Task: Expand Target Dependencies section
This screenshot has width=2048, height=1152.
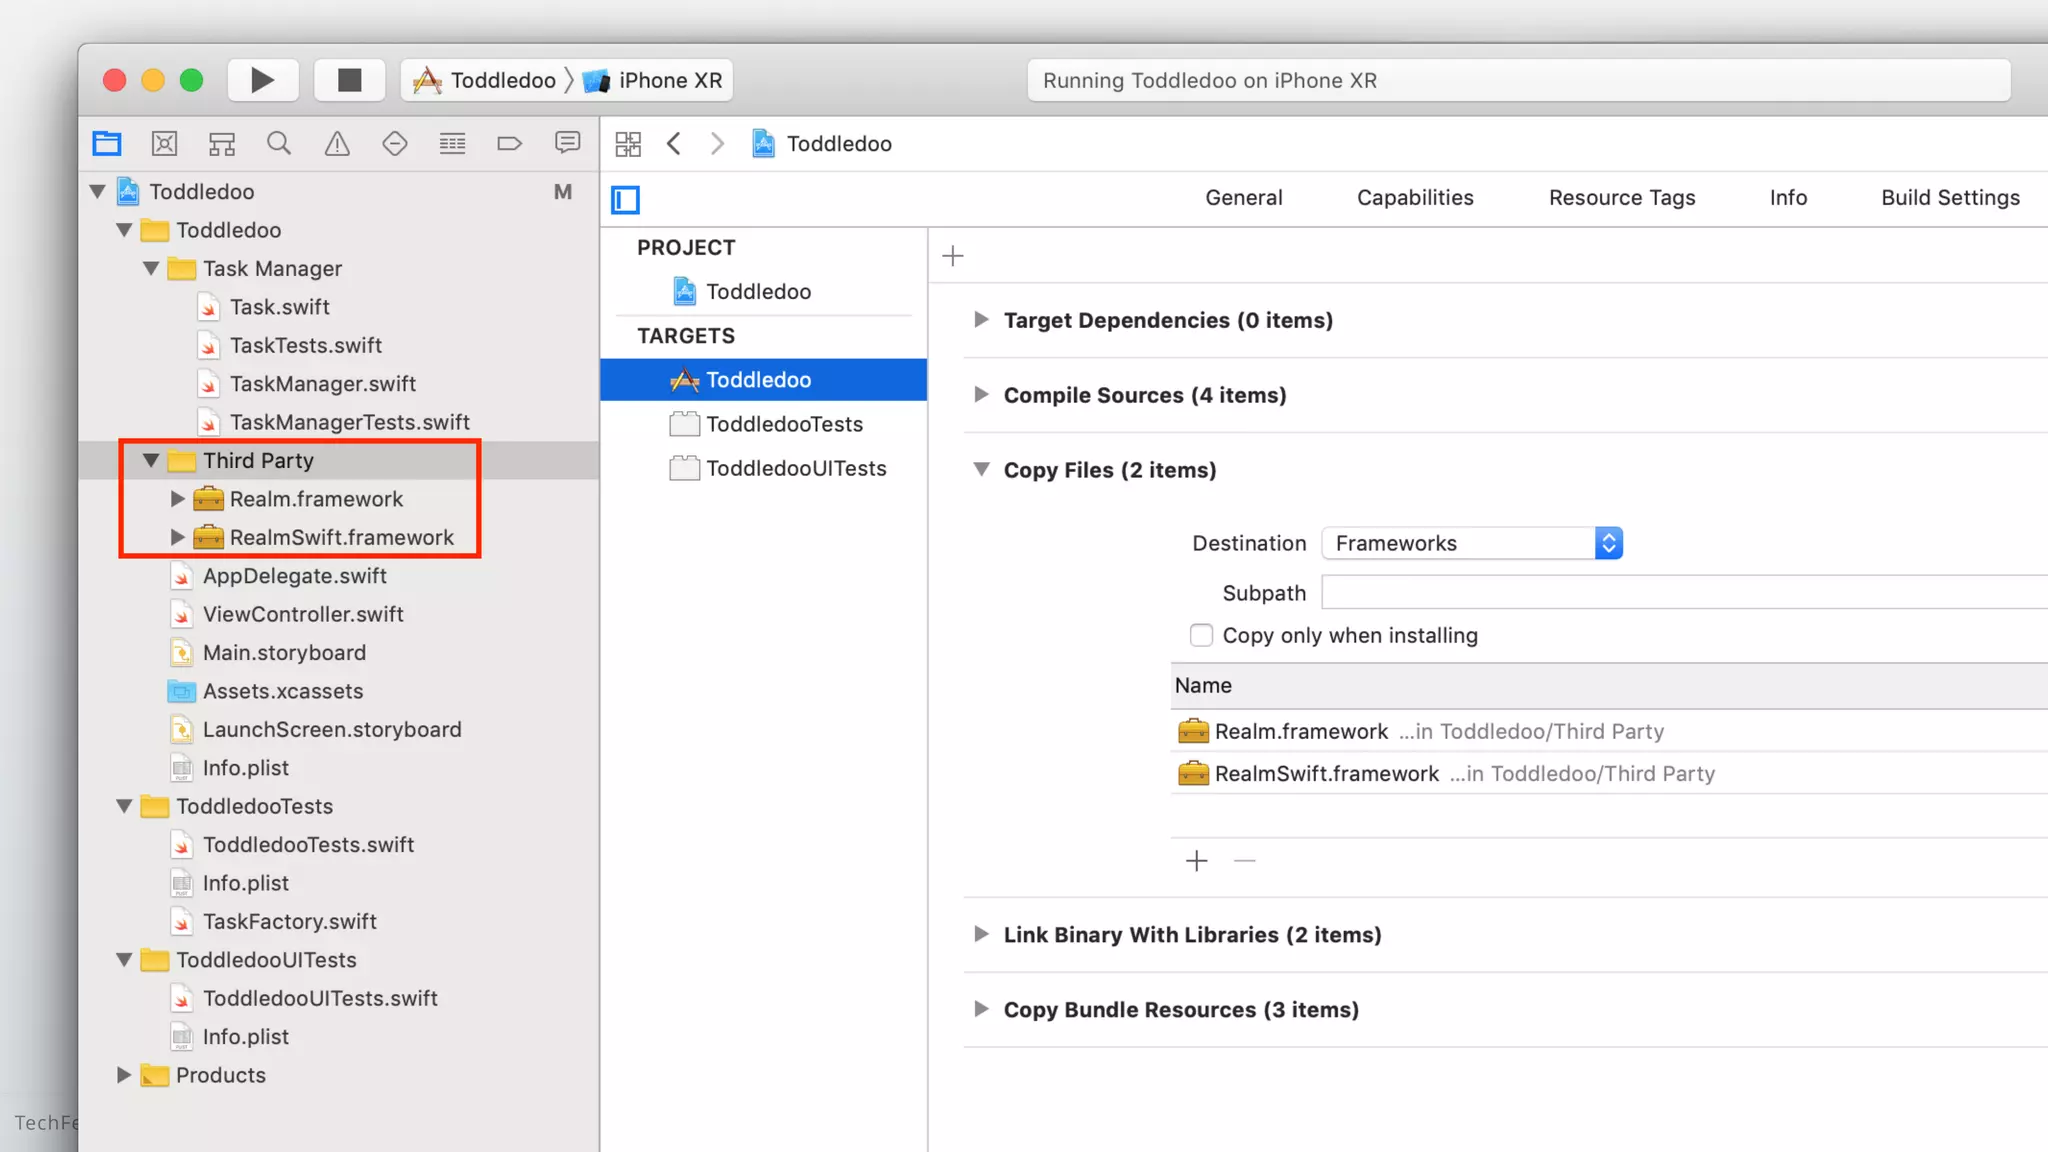Action: (981, 320)
